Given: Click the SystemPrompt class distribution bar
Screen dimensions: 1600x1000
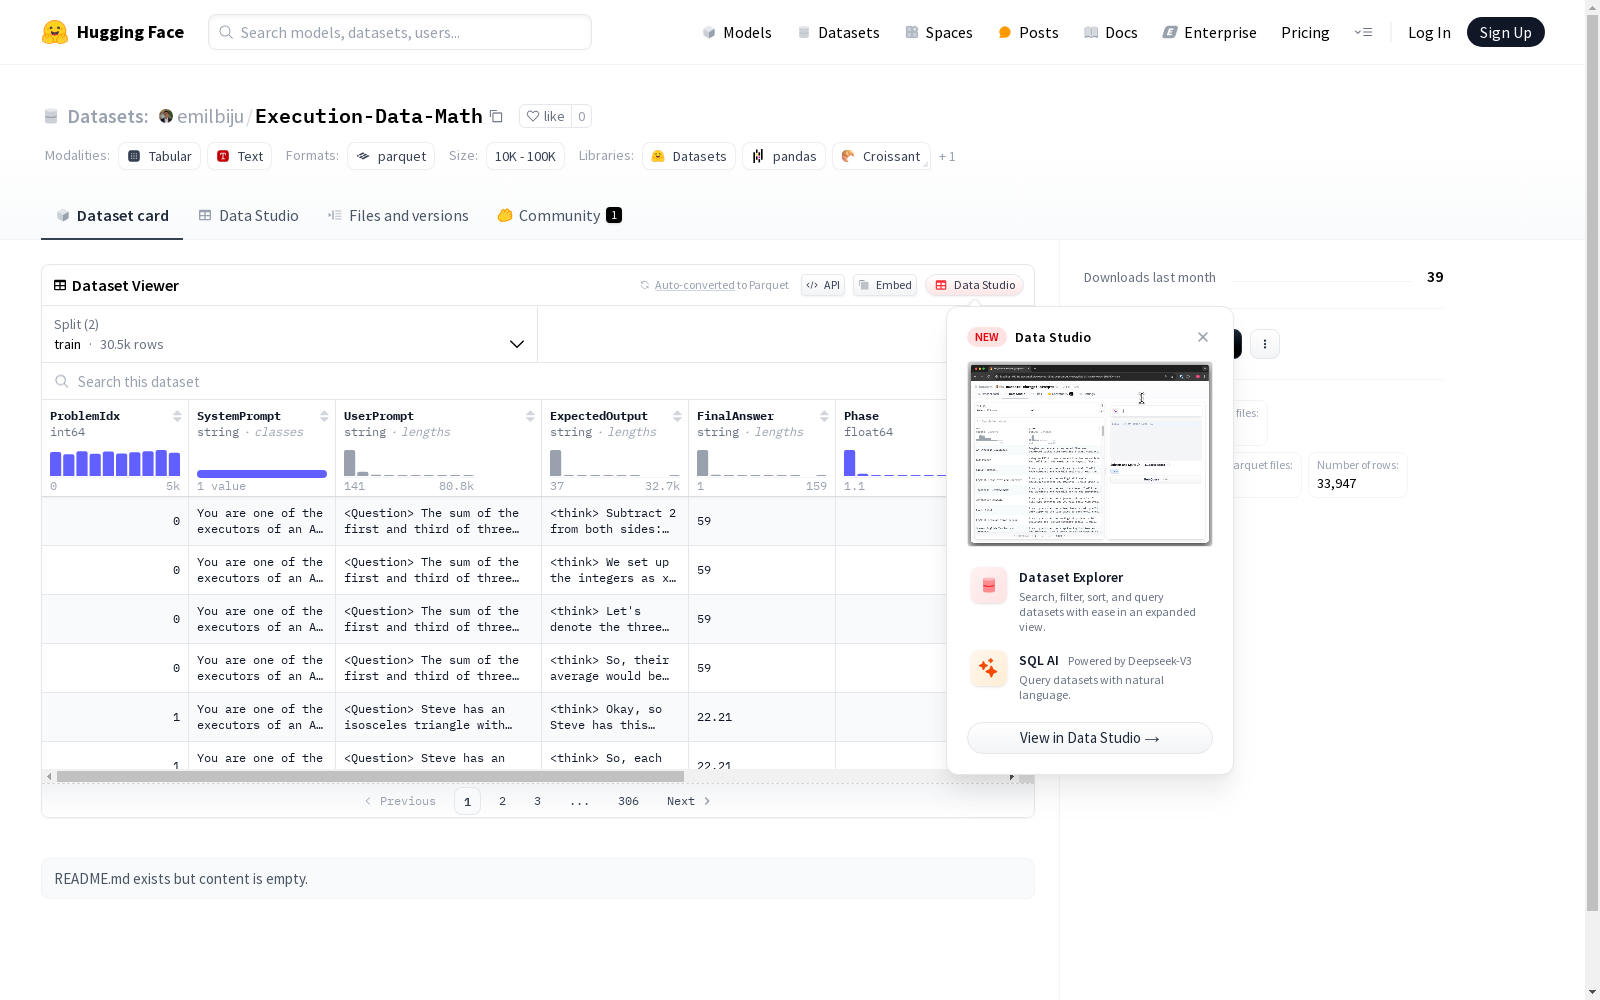Looking at the screenshot, I should click(x=262, y=474).
